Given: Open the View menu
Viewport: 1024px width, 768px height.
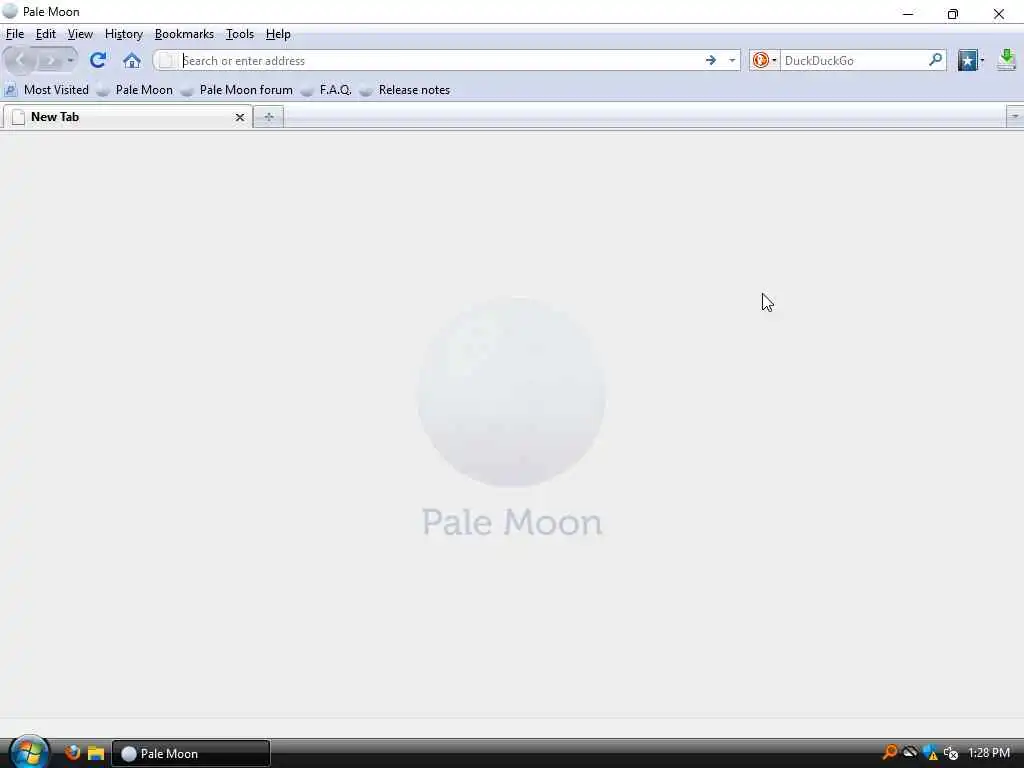Looking at the screenshot, I should tap(80, 34).
